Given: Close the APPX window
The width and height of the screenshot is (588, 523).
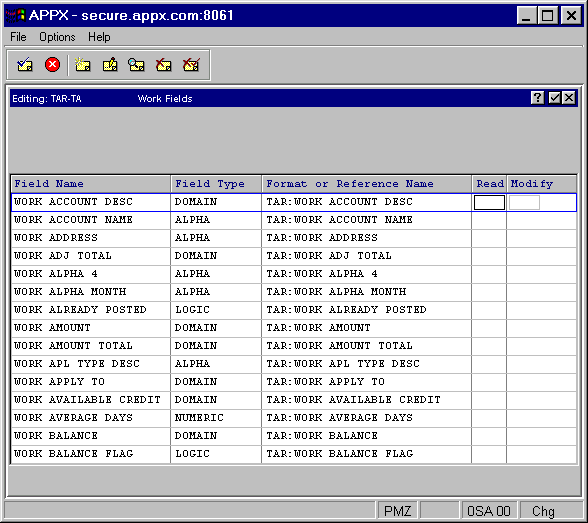Looking at the screenshot, I should pyautogui.click(x=571, y=15).
